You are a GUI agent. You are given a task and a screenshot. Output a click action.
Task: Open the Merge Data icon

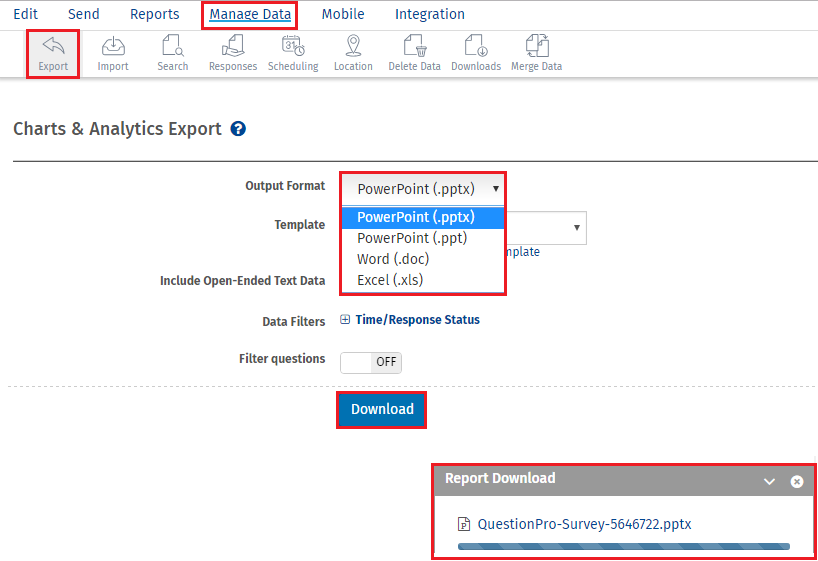click(537, 46)
